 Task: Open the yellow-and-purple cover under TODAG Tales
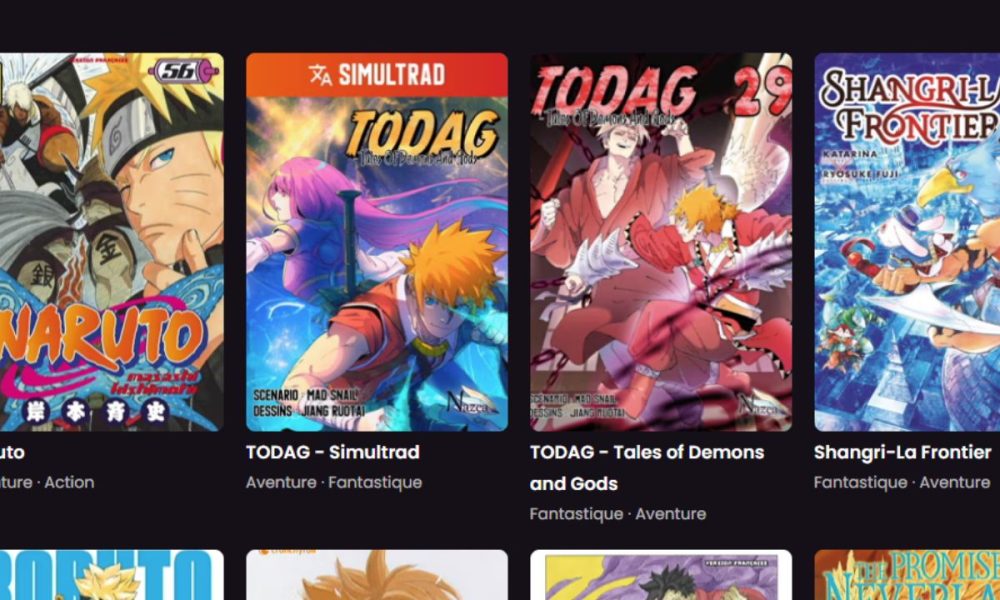coord(661,574)
